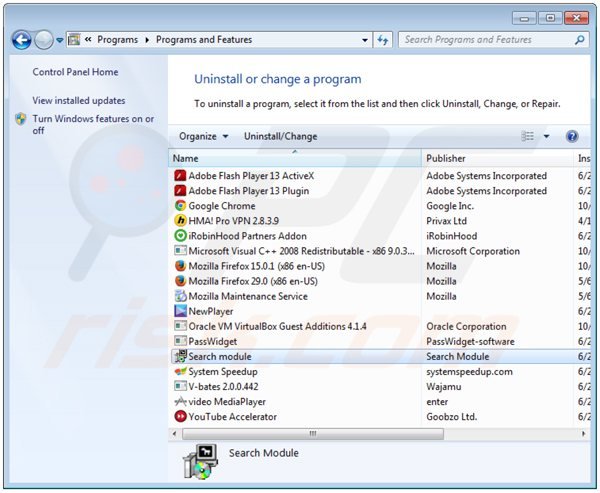Click the Mozilla Maintenance Service icon

pos(180,296)
